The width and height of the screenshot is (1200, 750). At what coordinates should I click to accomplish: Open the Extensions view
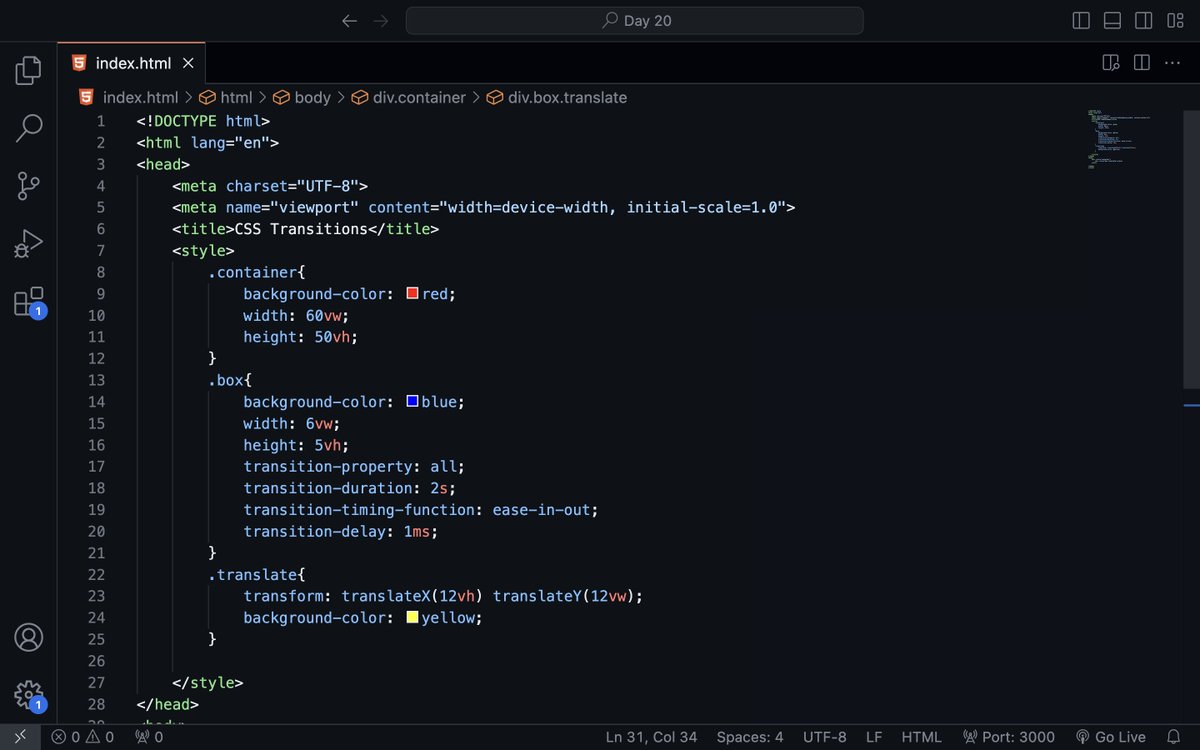pyautogui.click(x=29, y=302)
